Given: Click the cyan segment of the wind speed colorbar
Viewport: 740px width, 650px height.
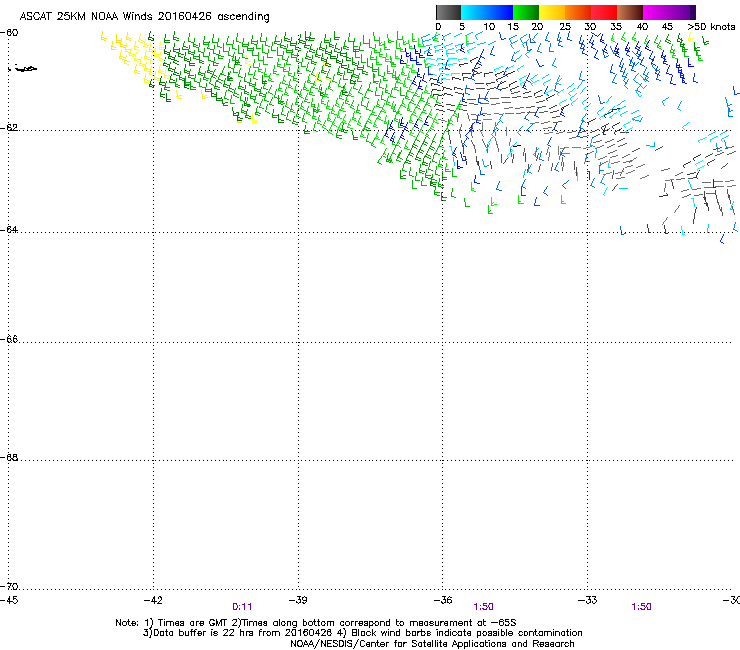Looking at the screenshot, I should (474, 12).
